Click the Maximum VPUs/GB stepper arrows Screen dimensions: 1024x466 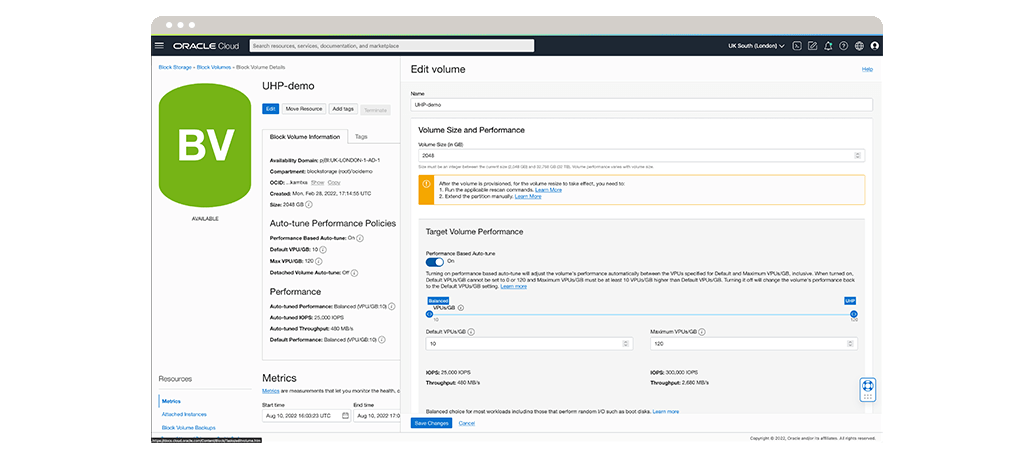point(850,344)
